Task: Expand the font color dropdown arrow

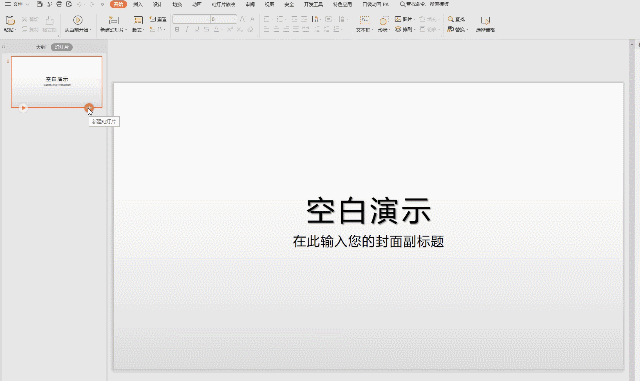Action: click(222, 29)
